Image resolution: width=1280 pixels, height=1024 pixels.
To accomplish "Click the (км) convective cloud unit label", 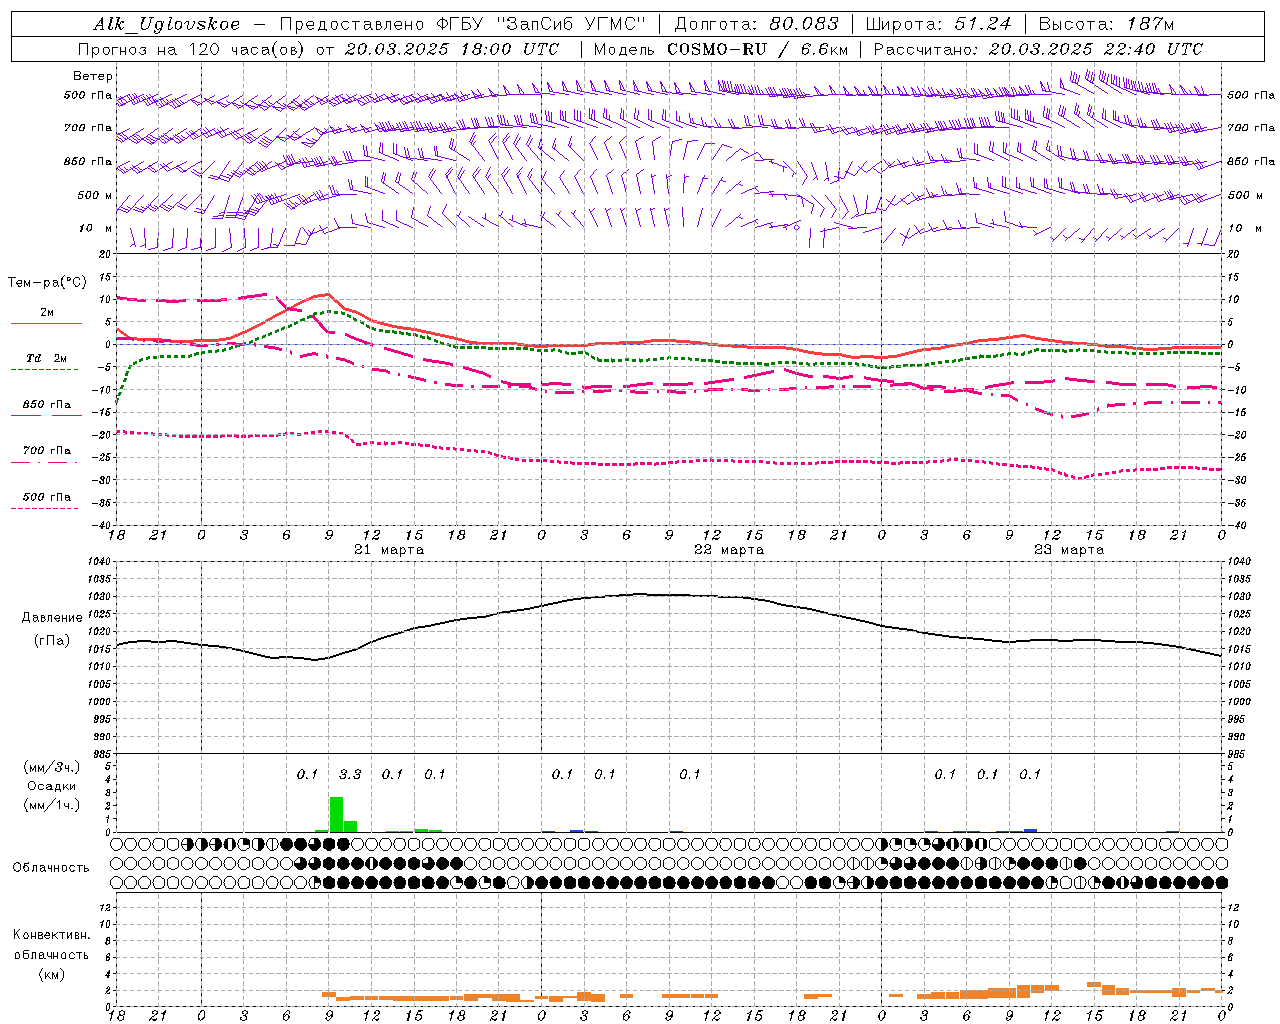I will coord(51,974).
